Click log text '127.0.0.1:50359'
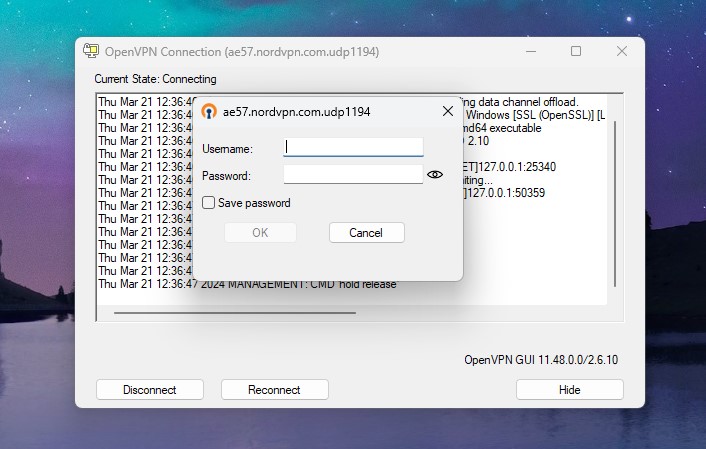Image resolution: width=706 pixels, height=449 pixels. tap(506, 193)
